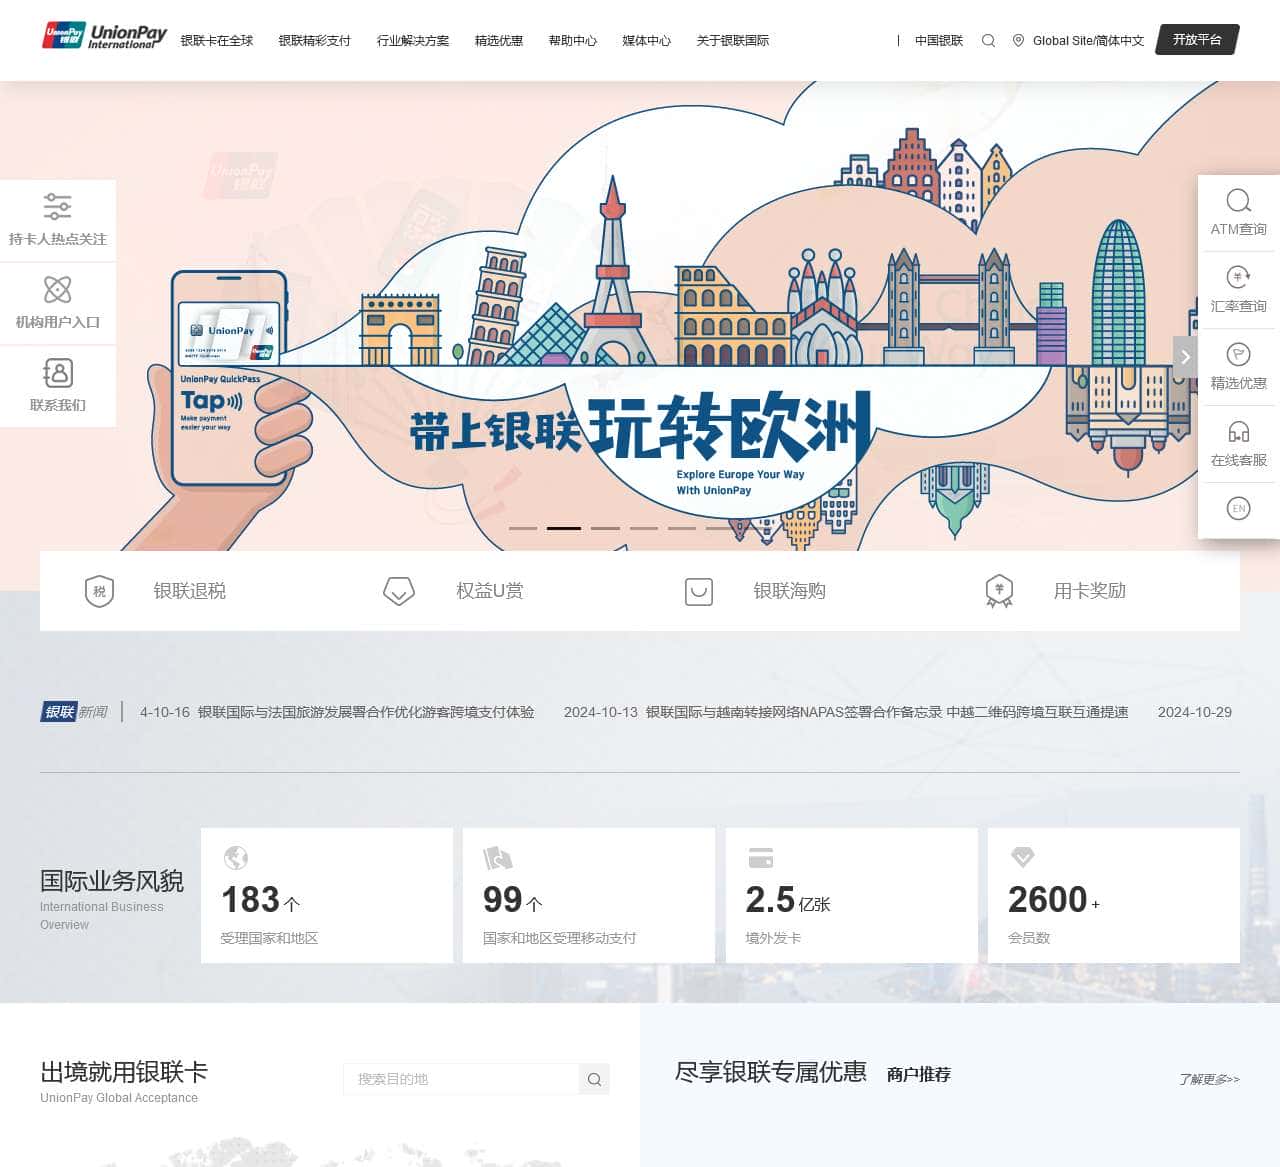Image resolution: width=1280 pixels, height=1167 pixels.
Task: Click the 183个 受理国家和地区 card
Action: point(327,895)
